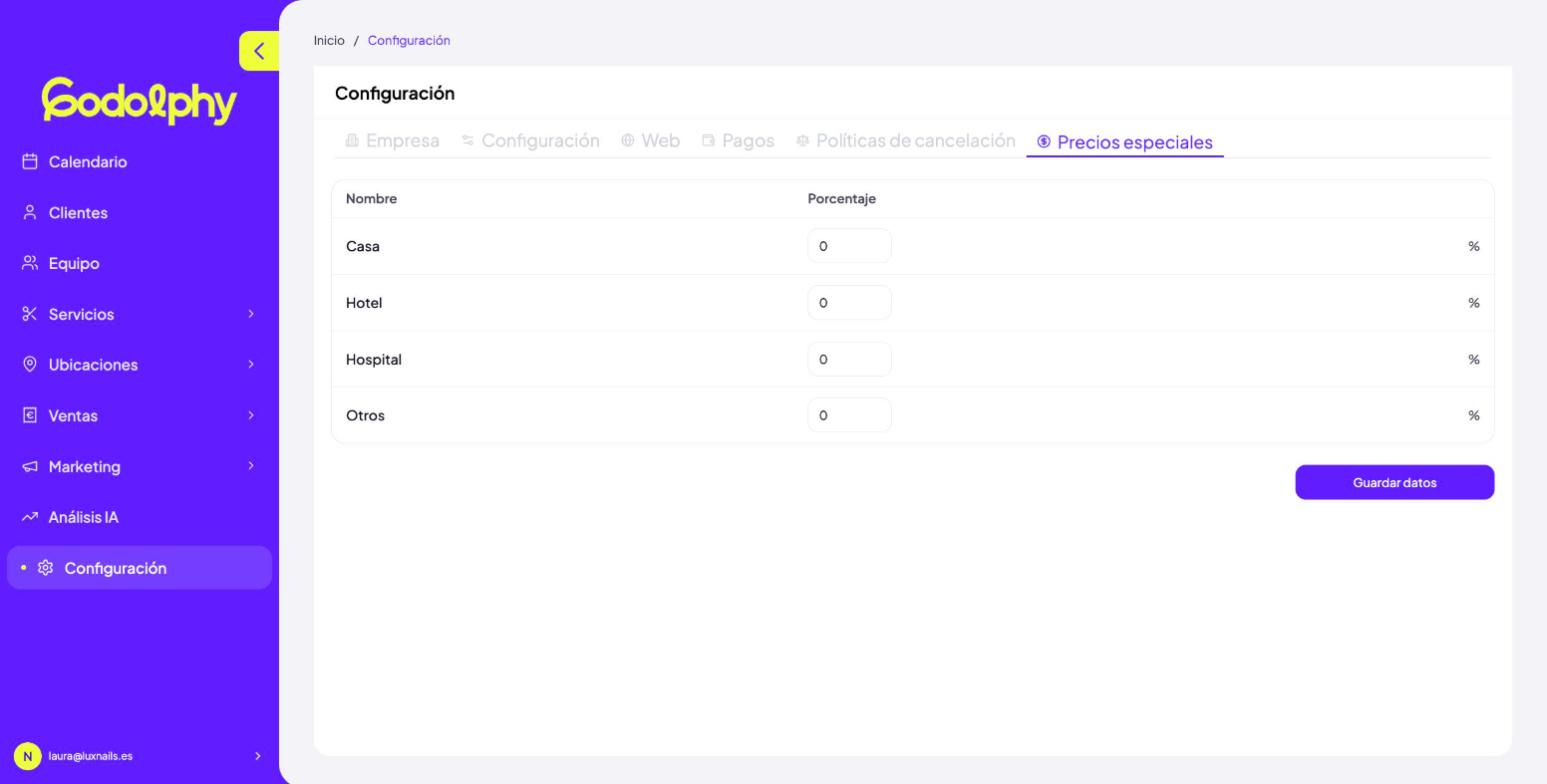1547x784 pixels.
Task: Open Análisis IA in the sidebar
Action: point(84,517)
